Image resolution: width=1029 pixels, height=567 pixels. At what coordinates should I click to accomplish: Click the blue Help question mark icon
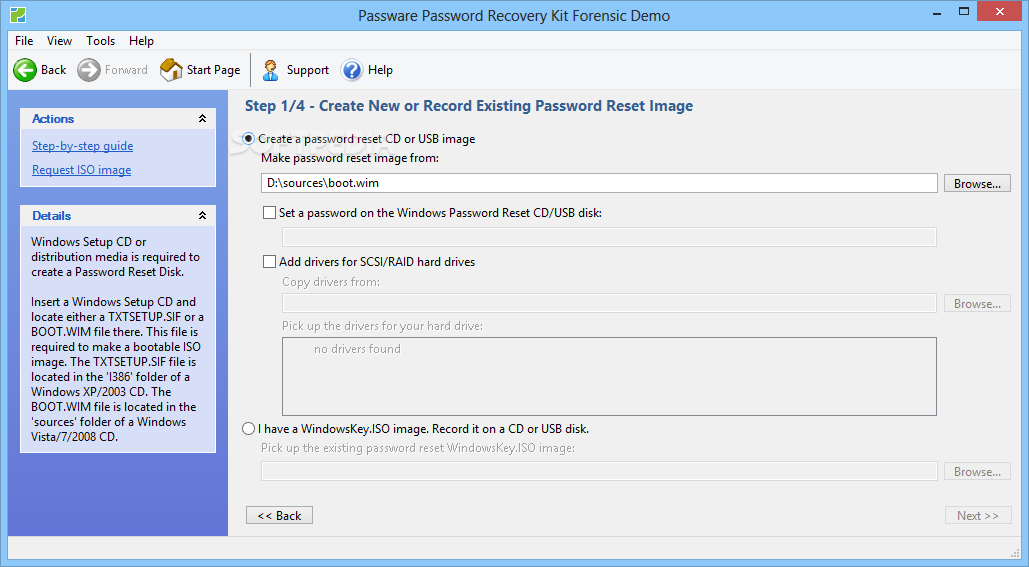tap(352, 70)
